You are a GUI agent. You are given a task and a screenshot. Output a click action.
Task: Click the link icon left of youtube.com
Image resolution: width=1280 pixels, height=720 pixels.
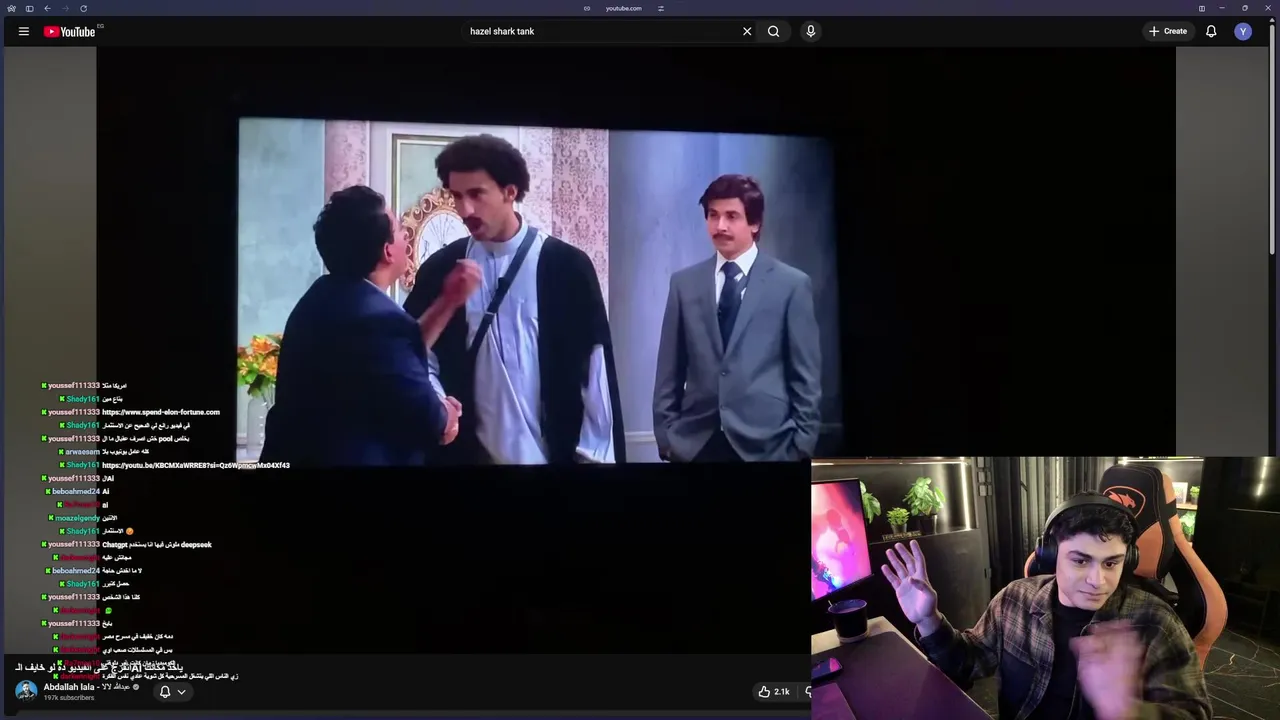click(587, 8)
